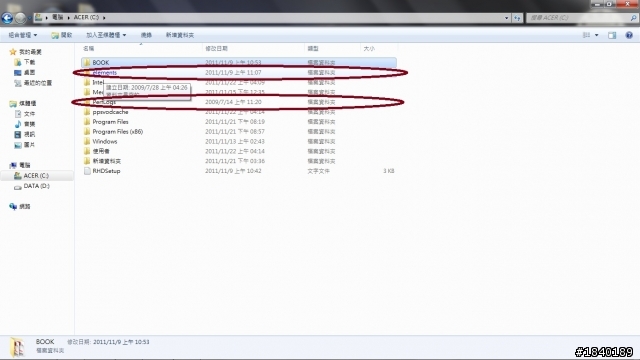Open the 加入至媒體櫃 dropdown
Viewport: 640px width, 360px height.
click(x=106, y=35)
